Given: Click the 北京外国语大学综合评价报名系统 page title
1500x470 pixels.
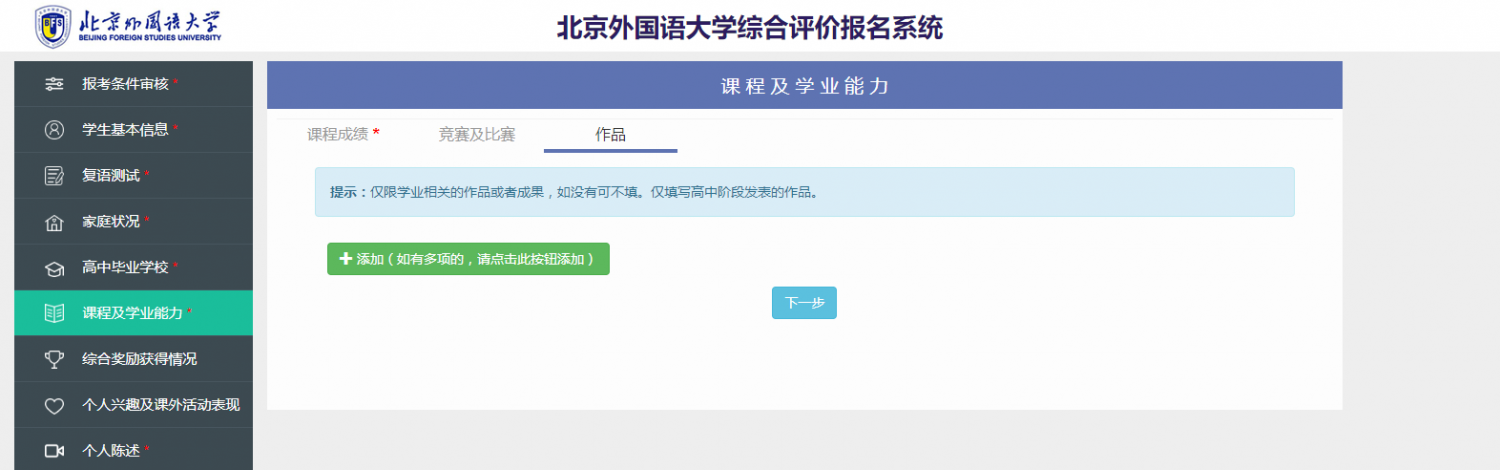Looking at the screenshot, I should (749, 27).
